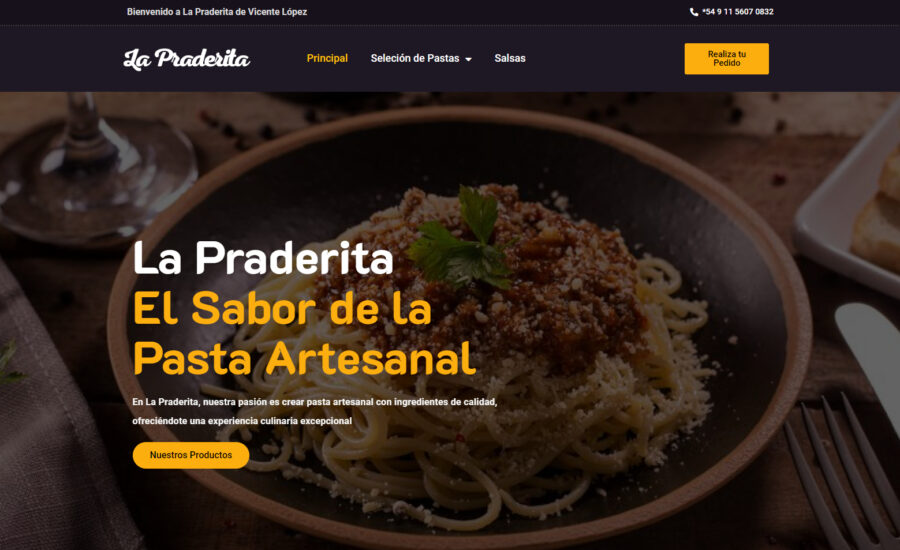Click the La Praderita script logo
The height and width of the screenshot is (550, 900).
pos(187,59)
